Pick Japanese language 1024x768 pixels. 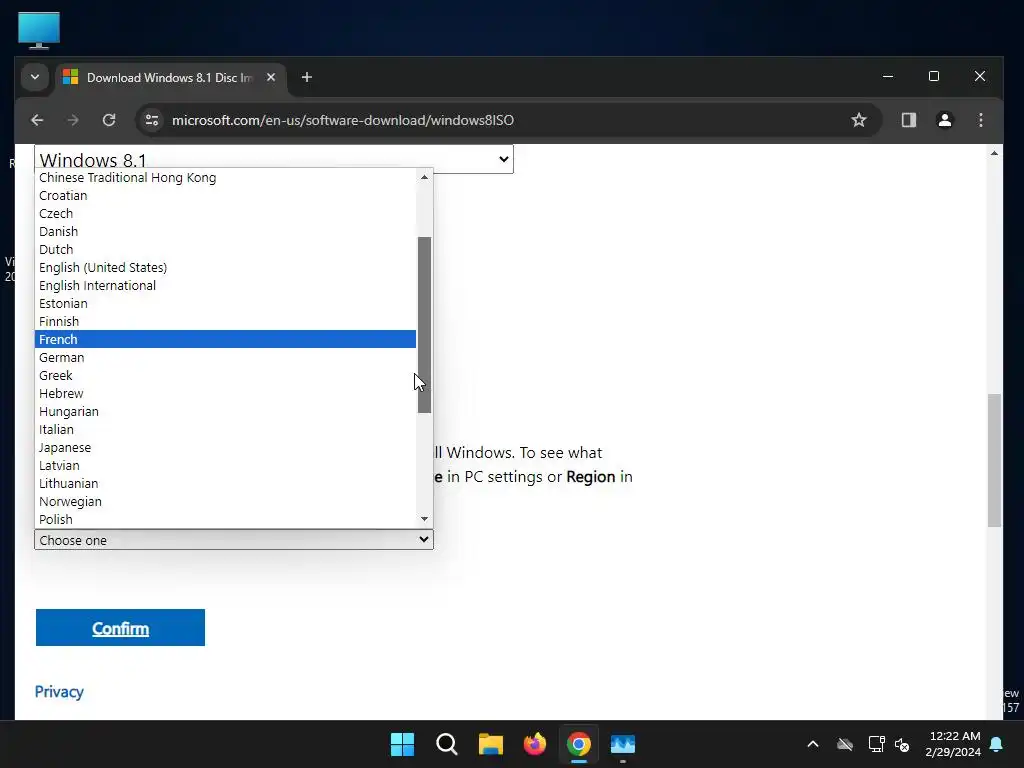pyautogui.click(x=225, y=447)
